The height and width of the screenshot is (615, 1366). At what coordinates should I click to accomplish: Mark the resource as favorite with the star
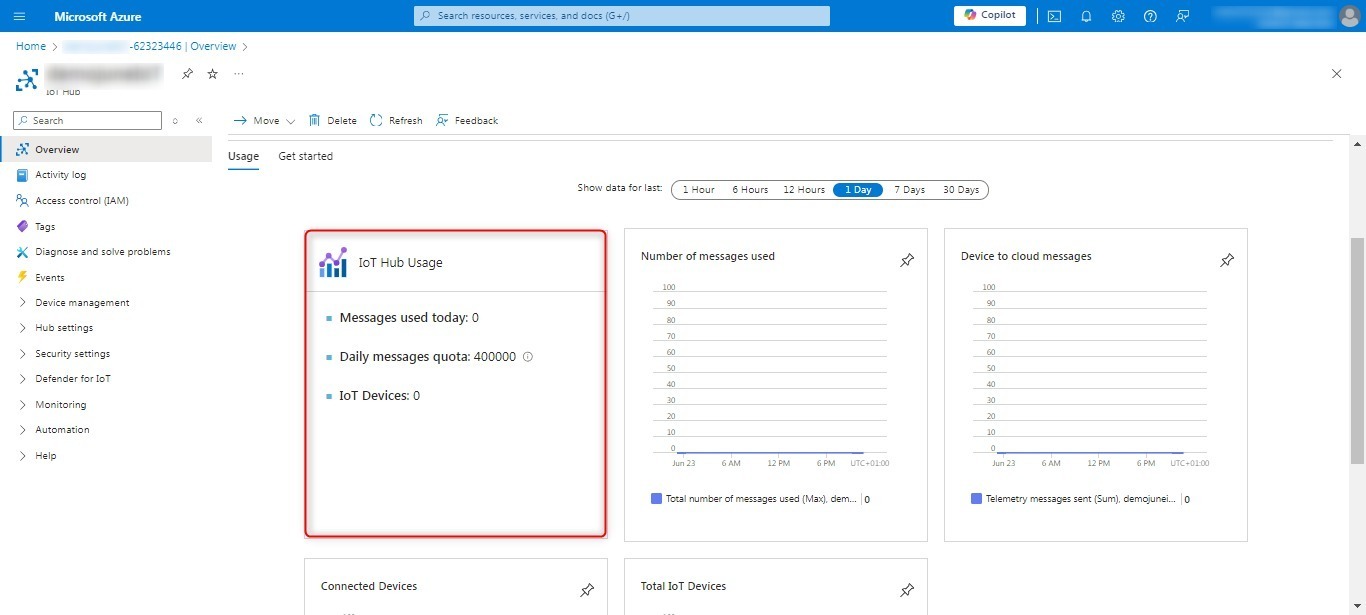click(212, 74)
